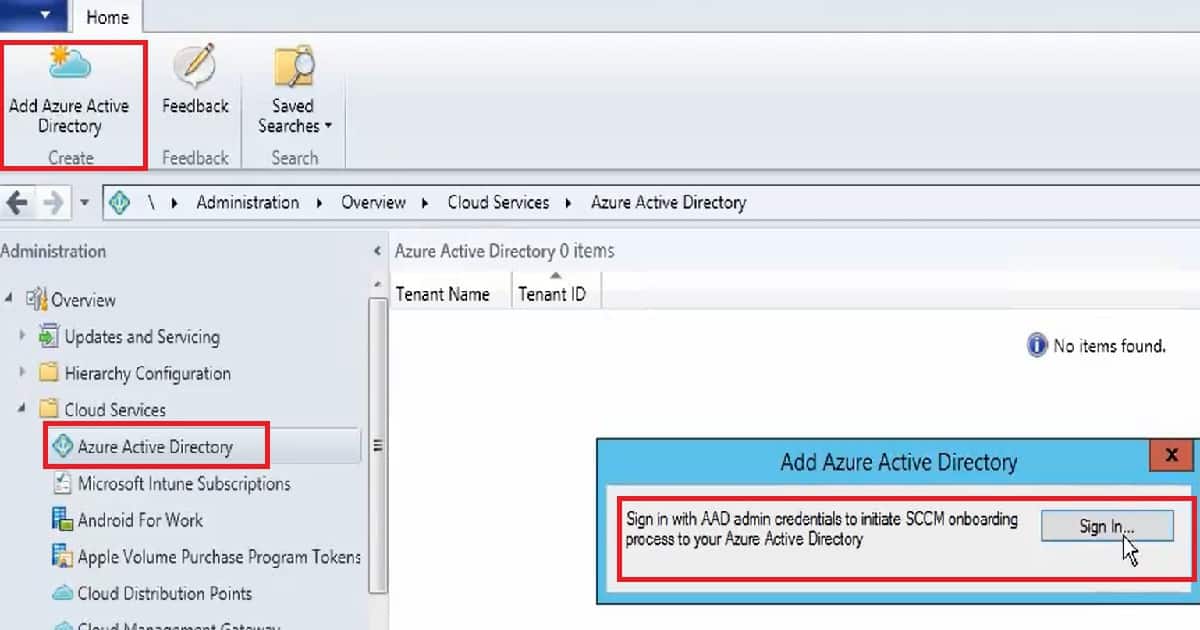The height and width of the screenshot is (630, 1200).
Task: Click the Apple Volume Purchase Tokens icon
Action: [x=62, y=556]
